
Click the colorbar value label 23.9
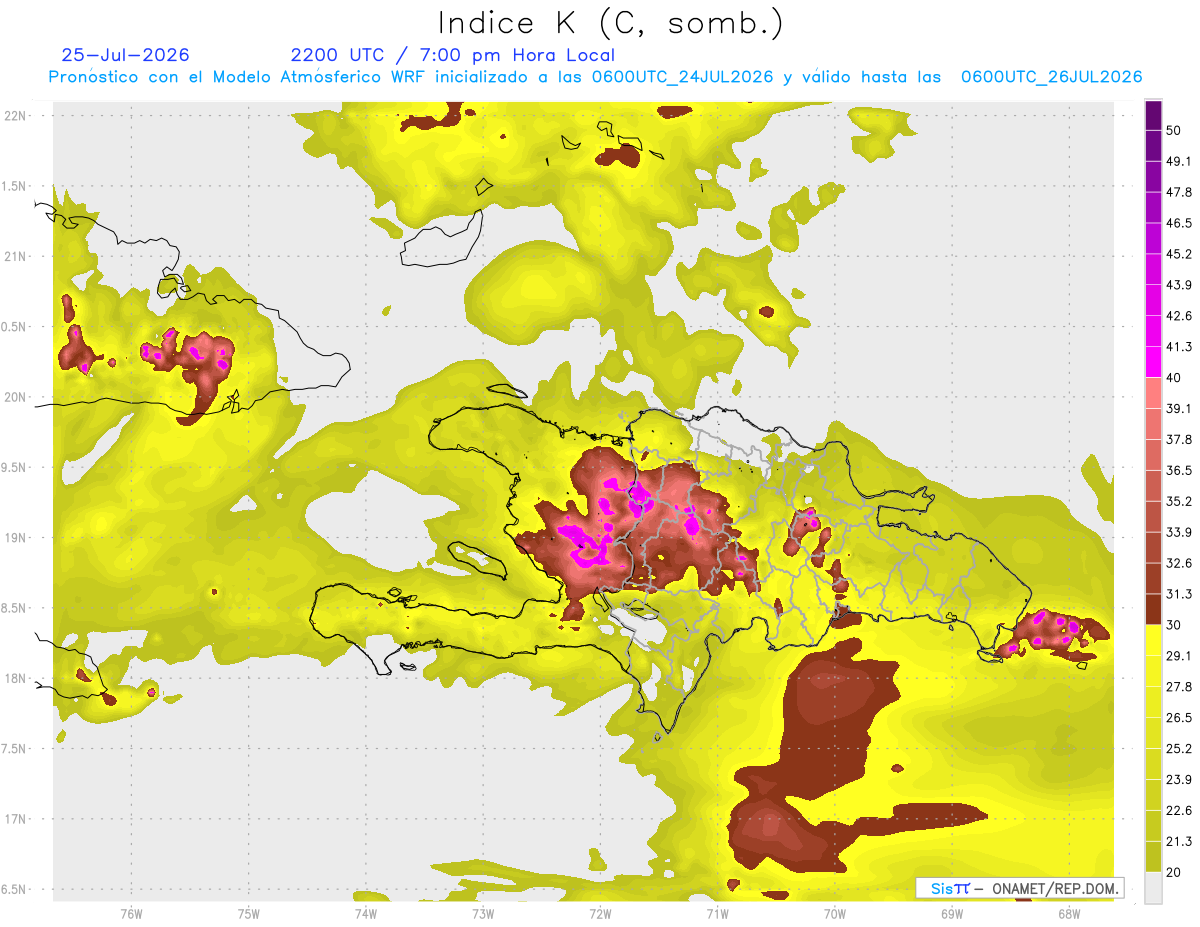pos(1179,780)
